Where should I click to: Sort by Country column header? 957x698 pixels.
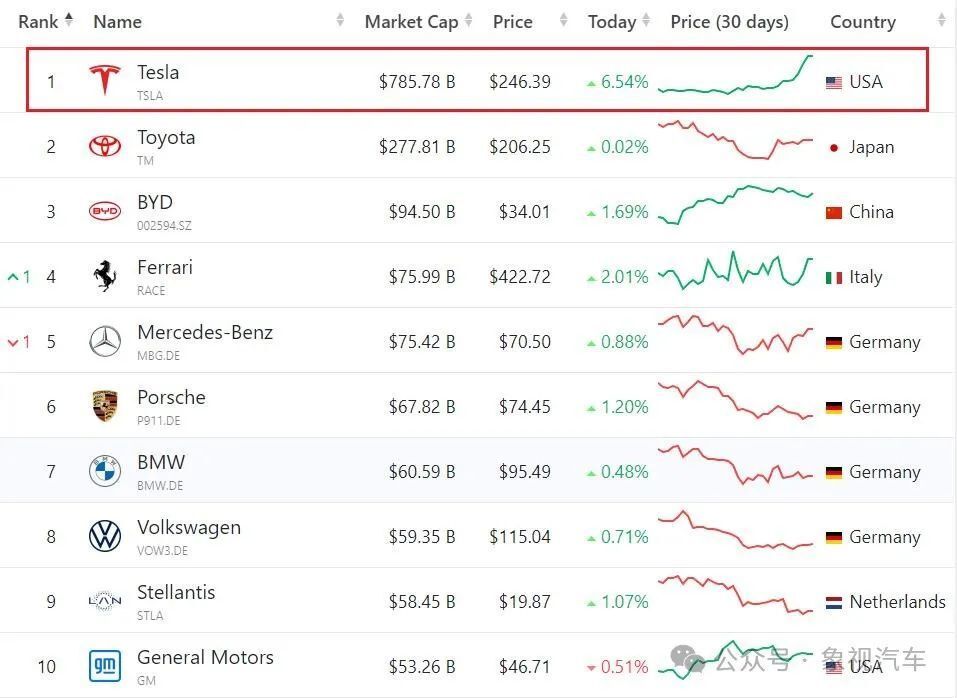coord(862,21)
